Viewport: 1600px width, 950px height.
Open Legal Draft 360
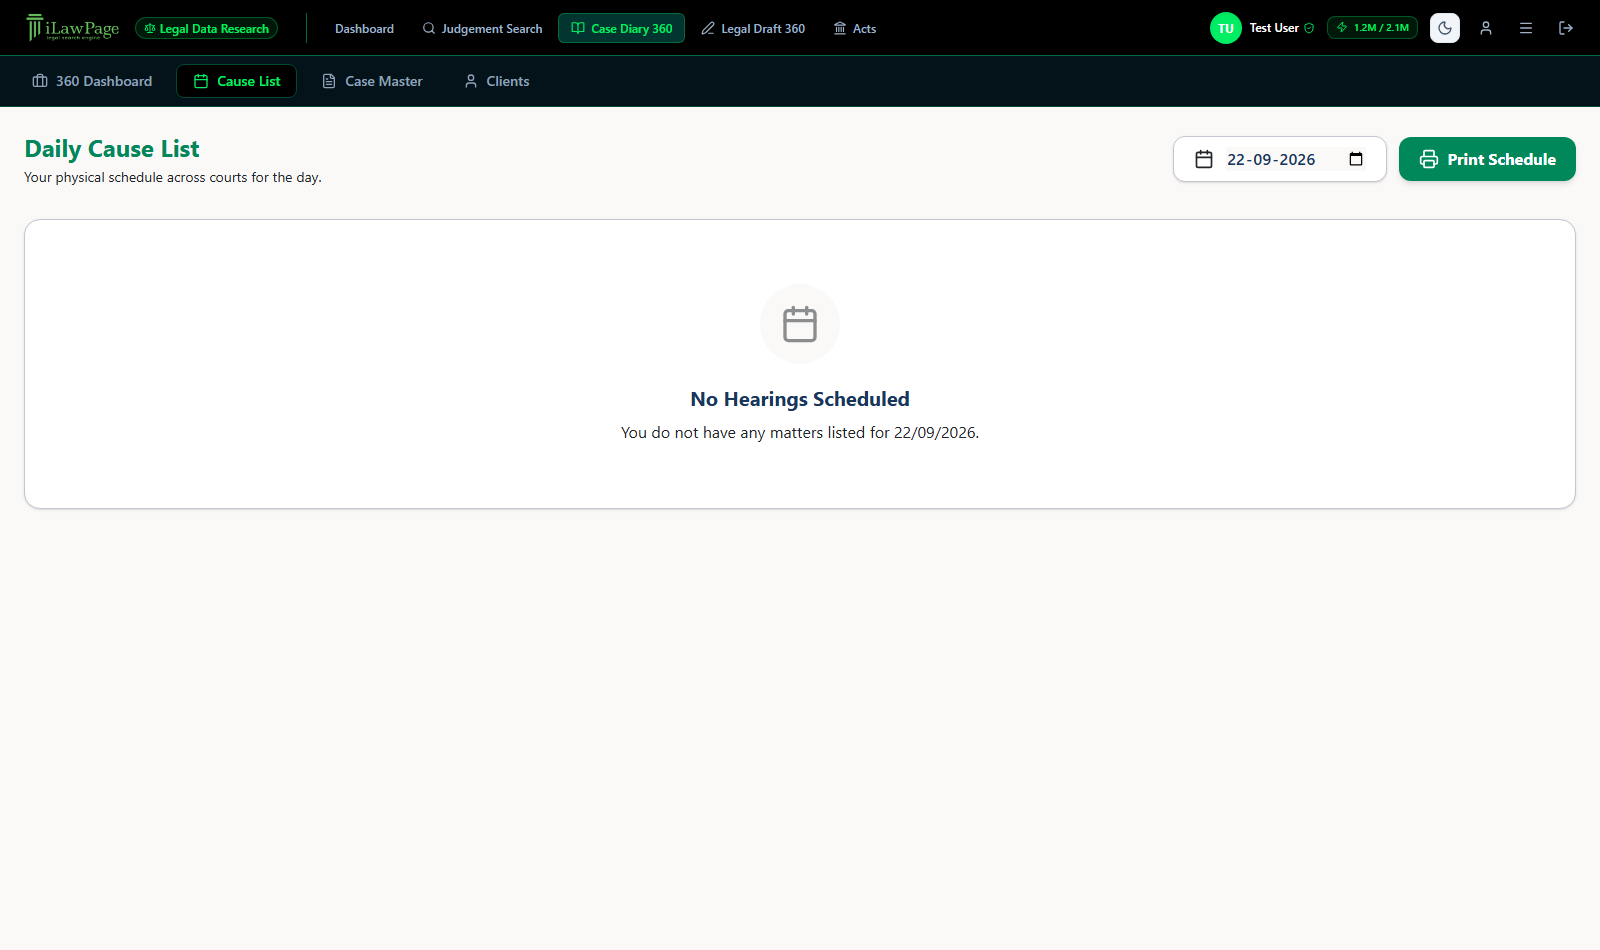(753, 29)
